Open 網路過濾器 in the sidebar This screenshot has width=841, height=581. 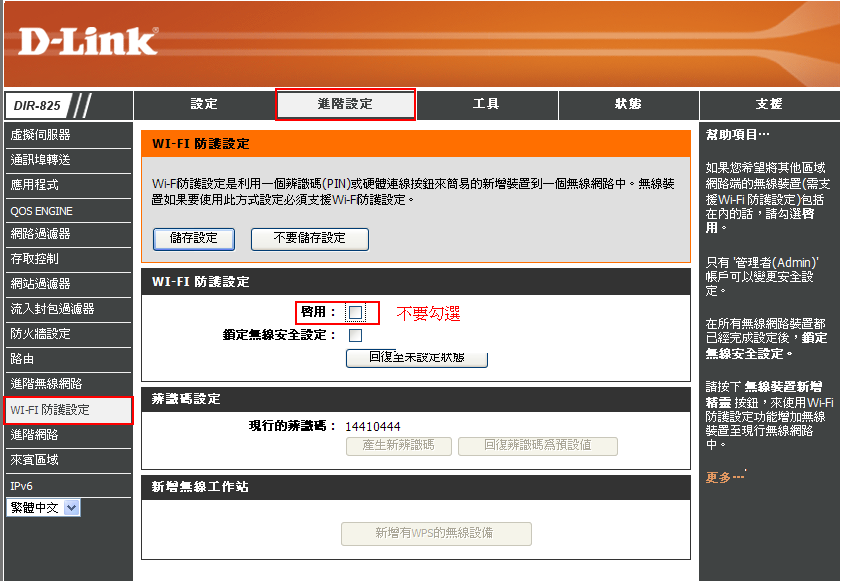(68, 234)
